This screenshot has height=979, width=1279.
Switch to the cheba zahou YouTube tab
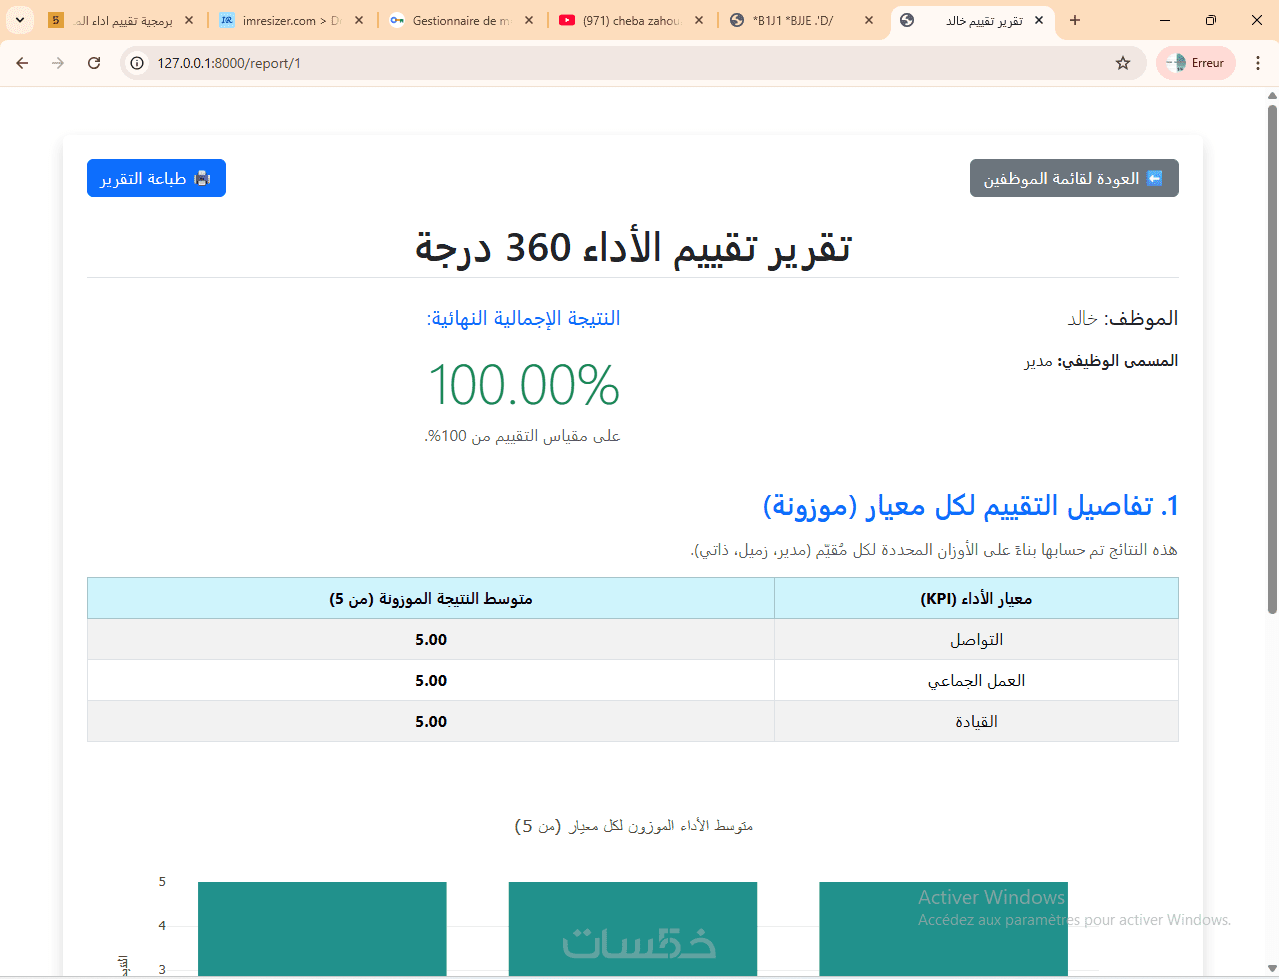coord(632,20)
